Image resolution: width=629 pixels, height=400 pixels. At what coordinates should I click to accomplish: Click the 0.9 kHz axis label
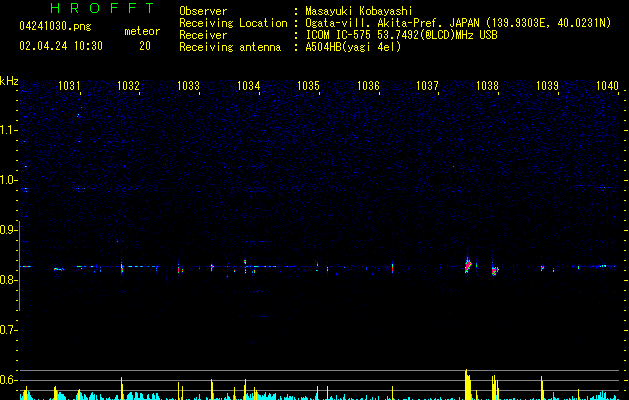[x=8, y=230]
